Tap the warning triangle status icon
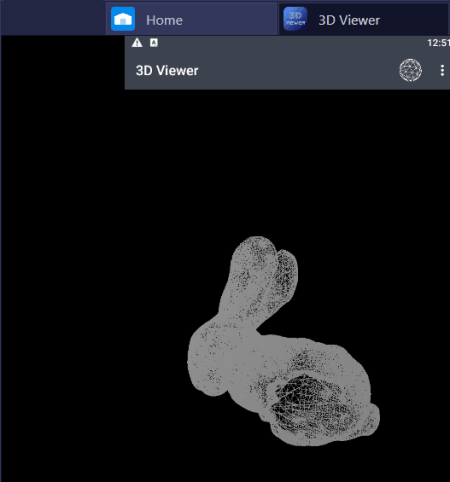 click(137, 43)
